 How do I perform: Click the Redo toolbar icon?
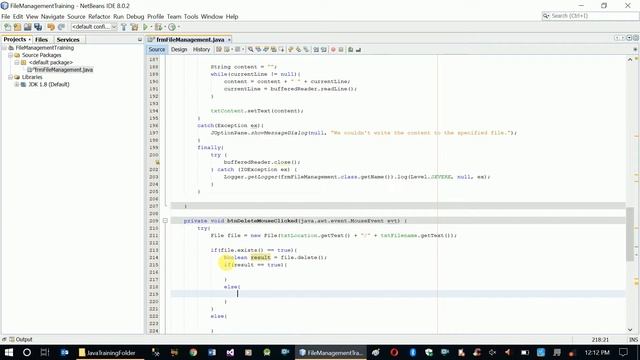tap(61, 27)
